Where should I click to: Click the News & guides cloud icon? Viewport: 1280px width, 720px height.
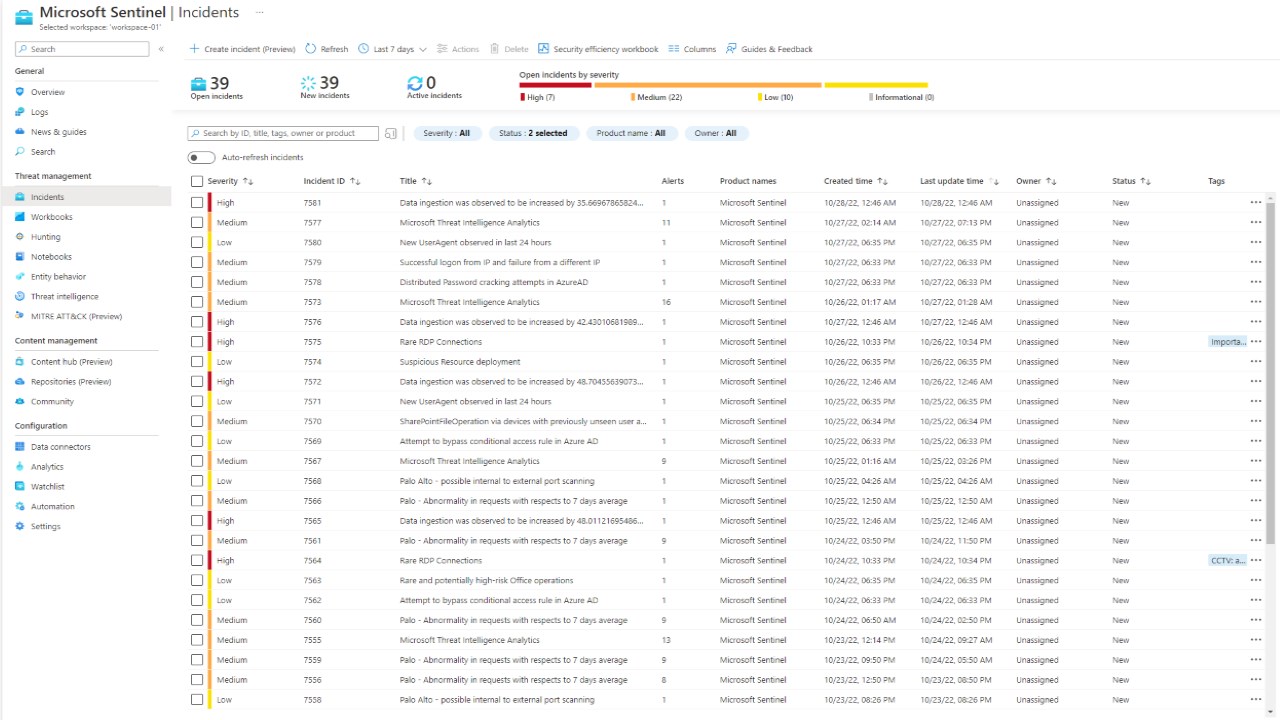click(x=20, y=132)
